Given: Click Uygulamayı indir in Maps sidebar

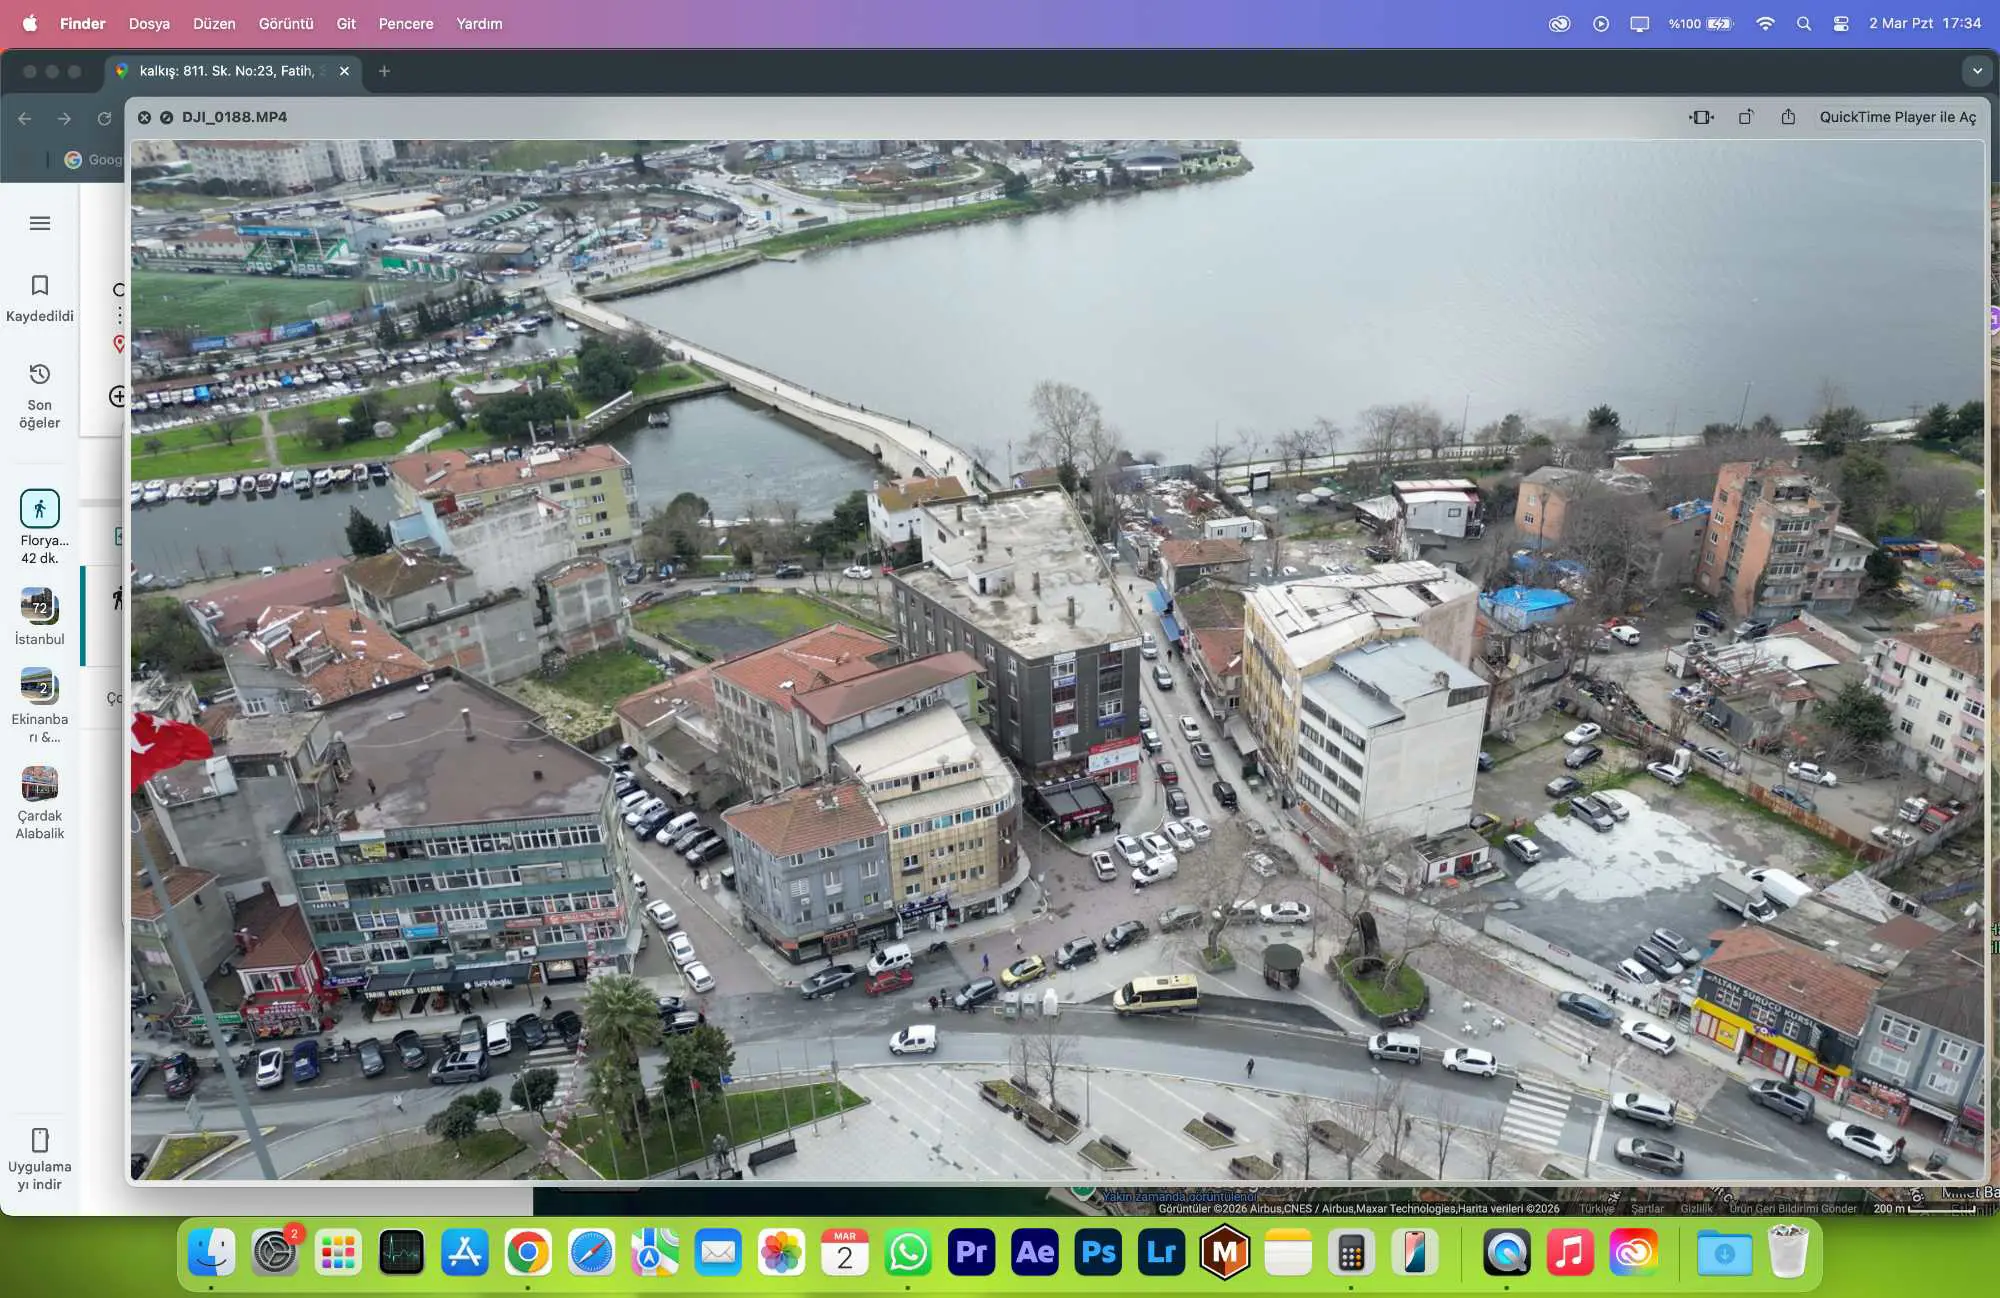Looking at the screenshot, I should point(40,1160).
